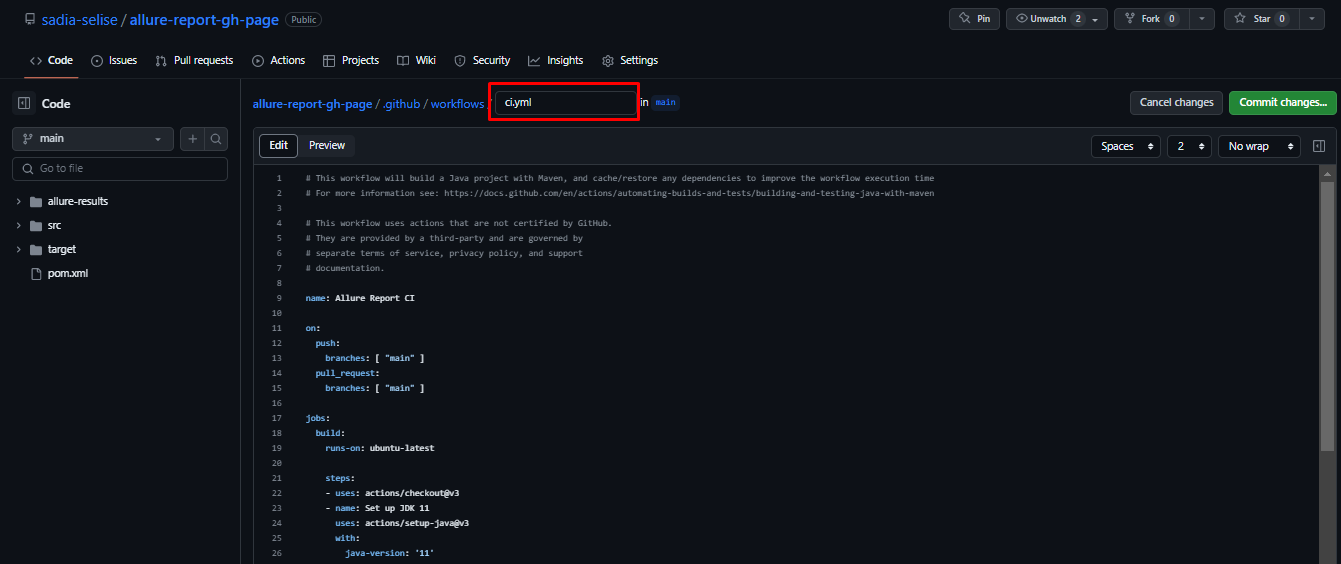Switch to the Preview editor tab

point(327,145)
